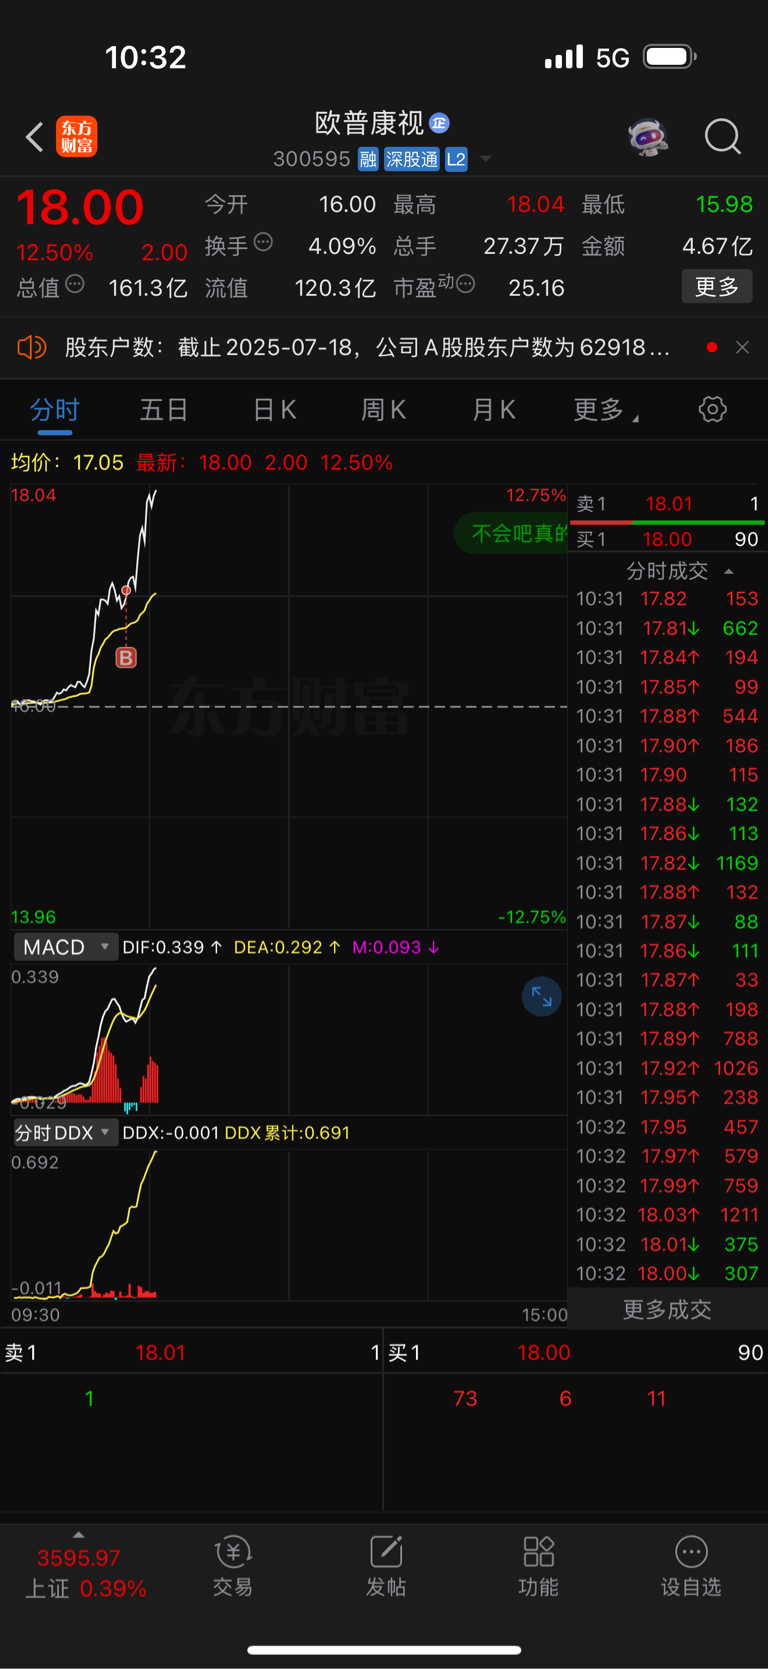Tap the blue verified badge beside 欧普康视

(x=439, y=123)
